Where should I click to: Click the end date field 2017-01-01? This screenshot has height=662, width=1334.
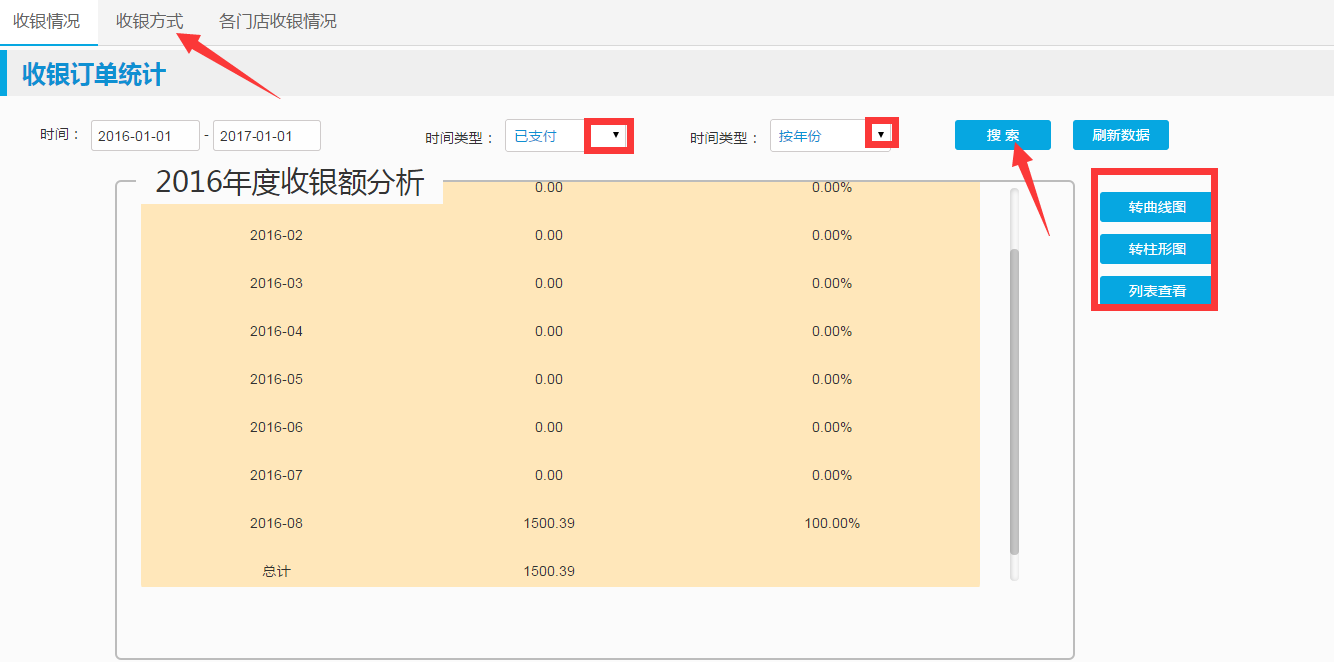pos(266,136)
